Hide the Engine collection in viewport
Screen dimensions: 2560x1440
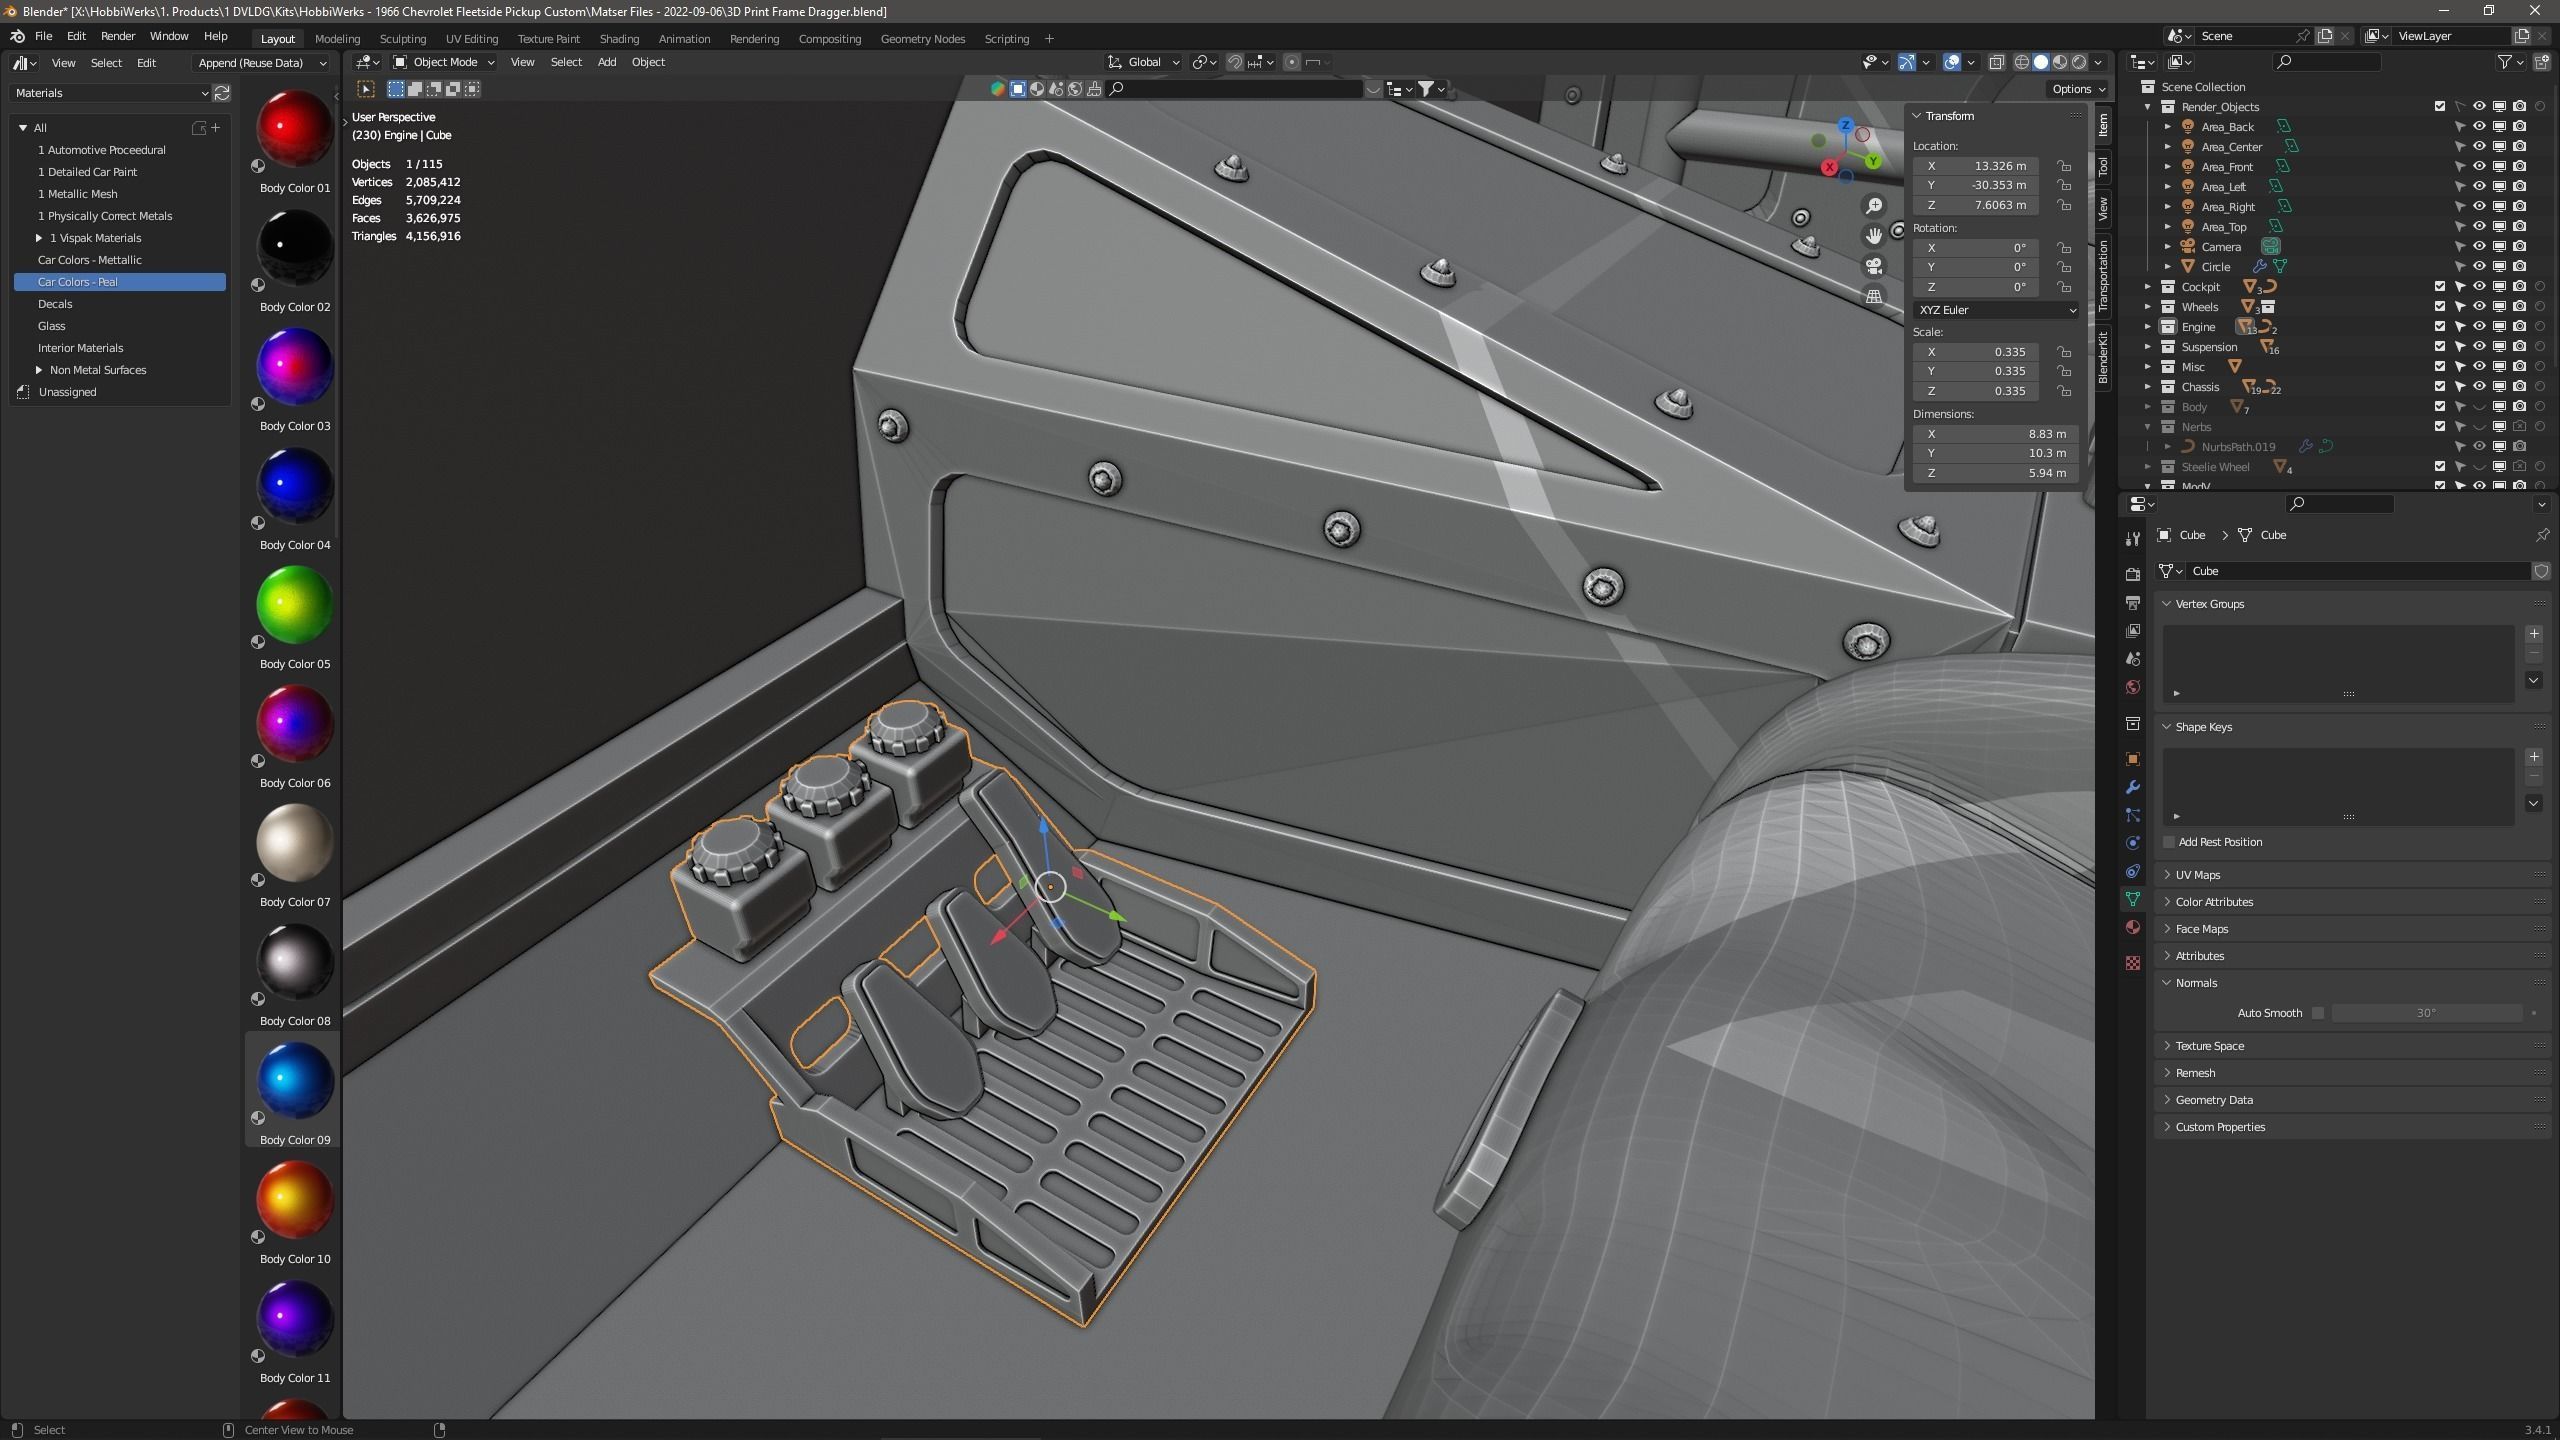2479,327
